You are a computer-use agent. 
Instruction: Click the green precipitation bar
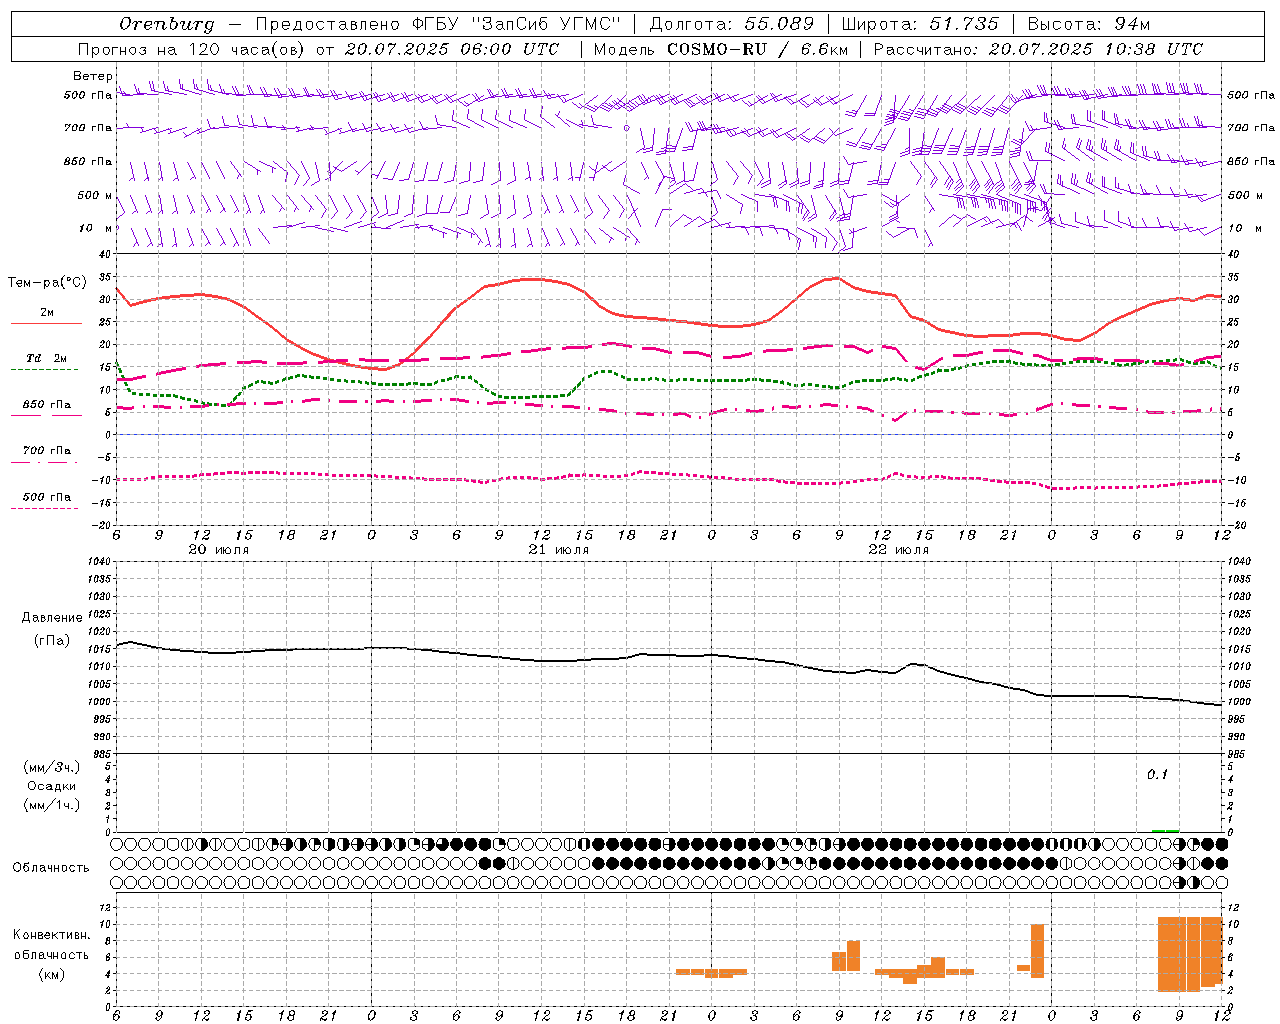[x=1165, y=830]
